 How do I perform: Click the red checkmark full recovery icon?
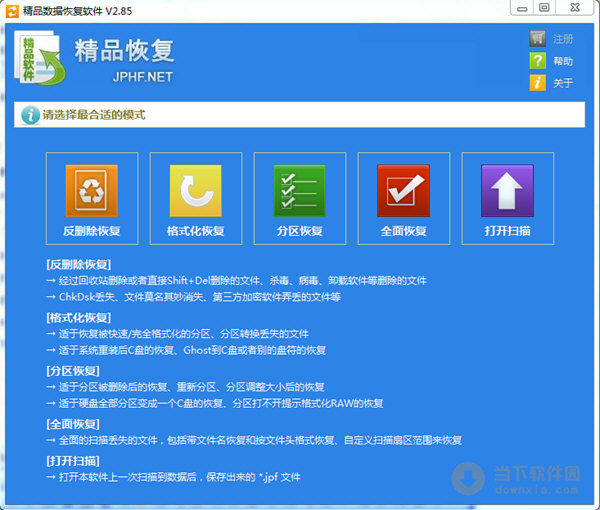[403, 191]
